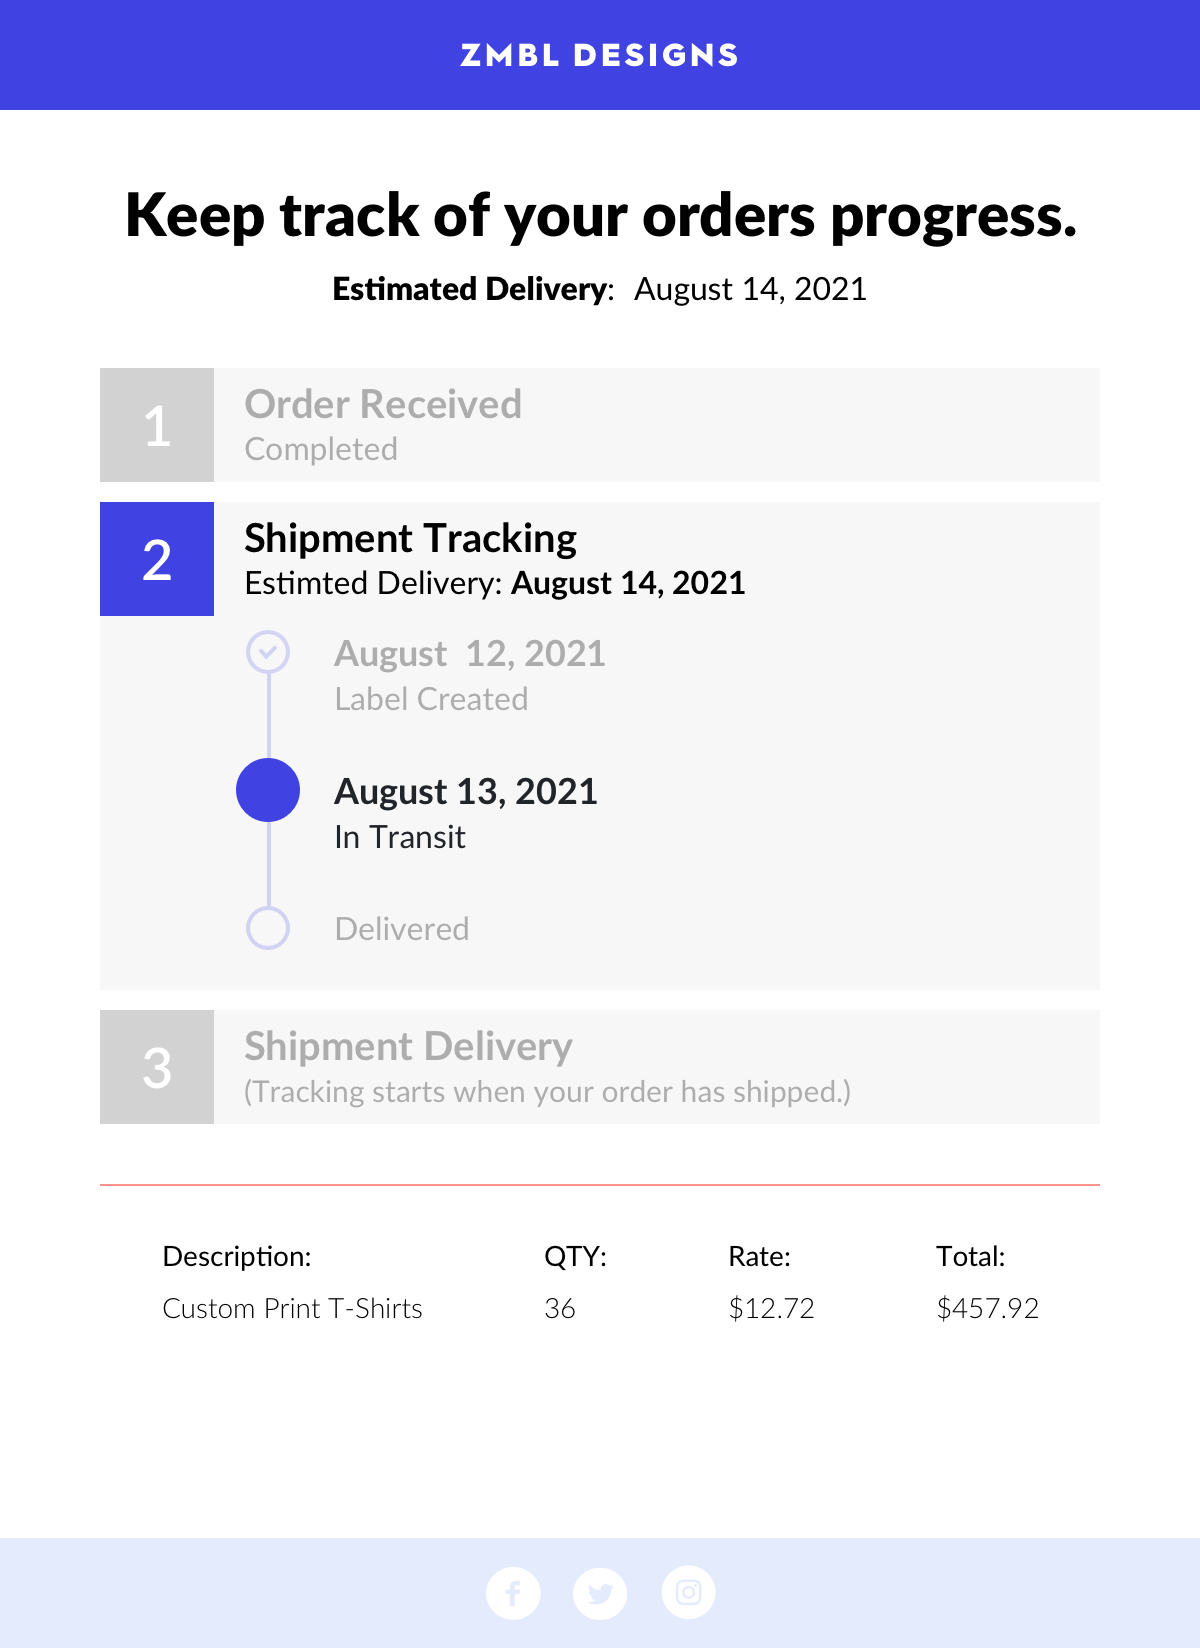Click the August 12, 2021 label entry

point(470,674)
